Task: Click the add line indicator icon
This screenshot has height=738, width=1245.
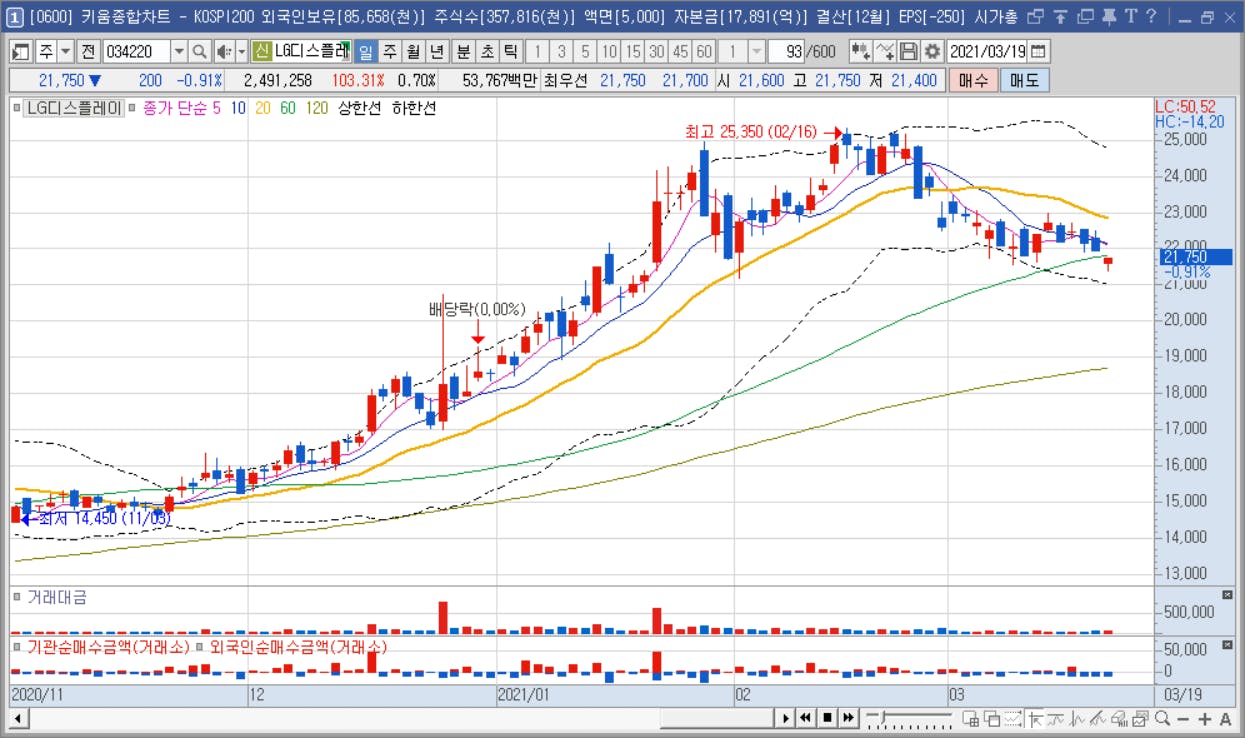Action: tap(884, 51)
